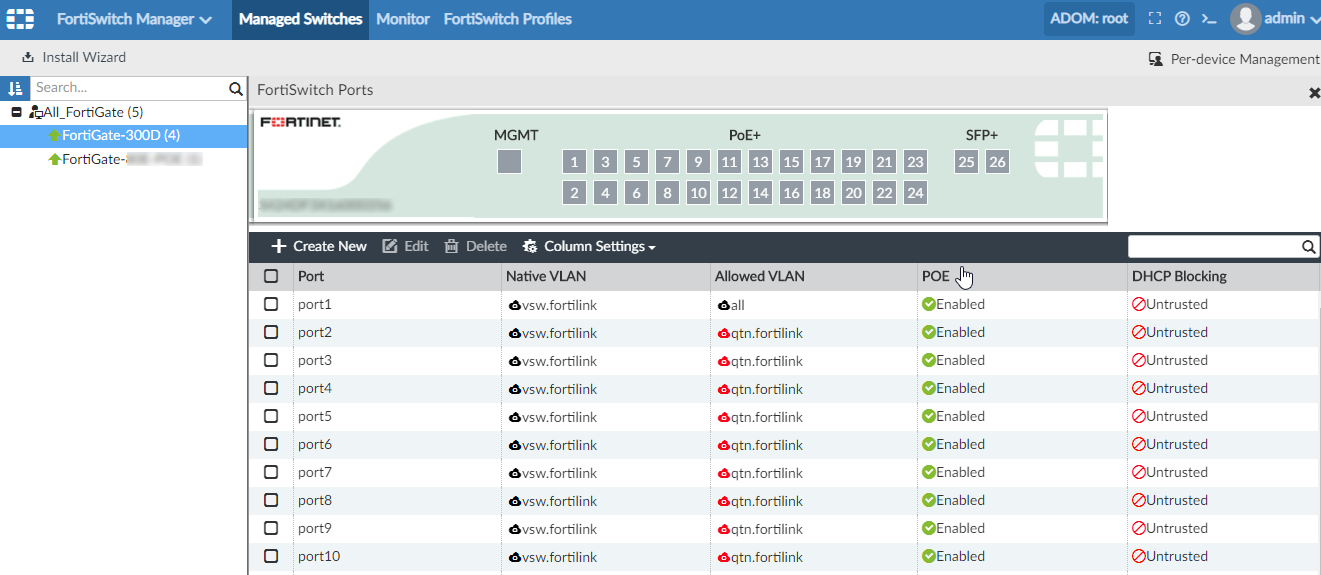Toggle the fullscreen icon in header
The width and height of the screenshot is (1321, 575).
(x=1155, y=19)
